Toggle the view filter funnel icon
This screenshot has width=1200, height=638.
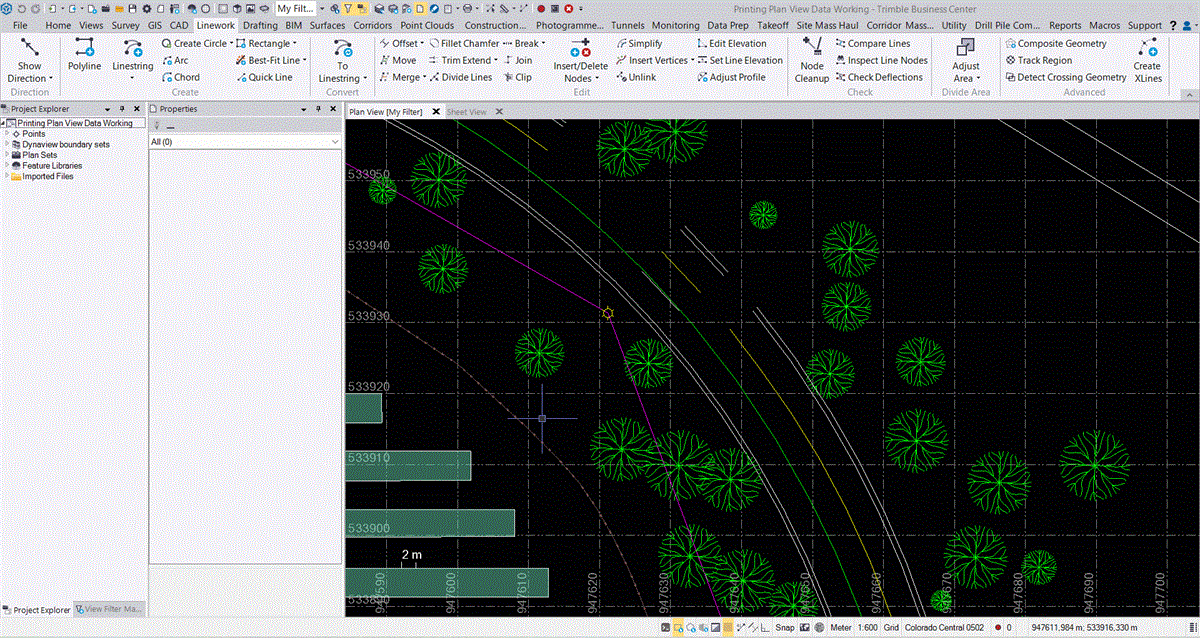pos(346,8)
